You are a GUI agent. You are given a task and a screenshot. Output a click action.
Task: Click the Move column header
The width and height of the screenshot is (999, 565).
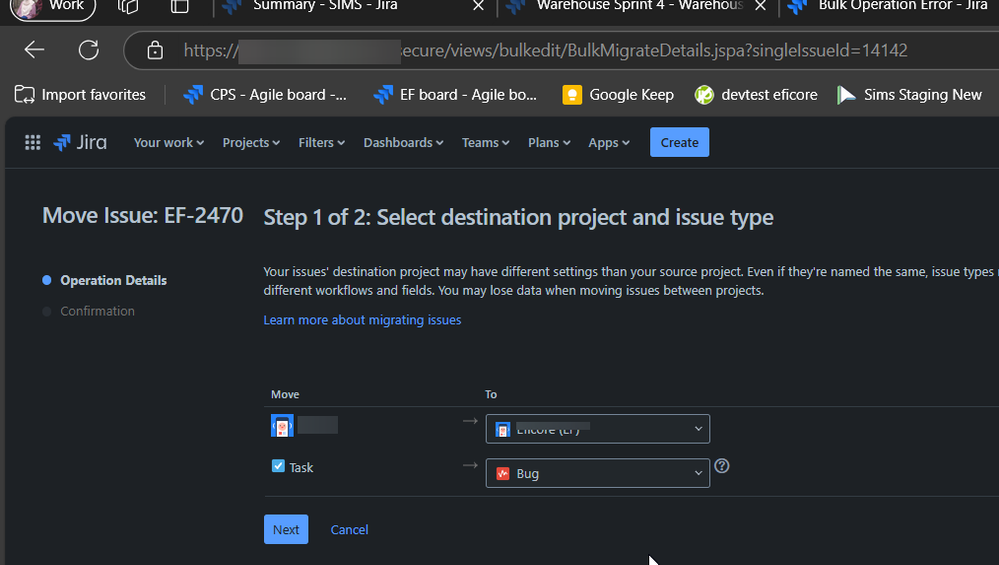tap(285, 394)
